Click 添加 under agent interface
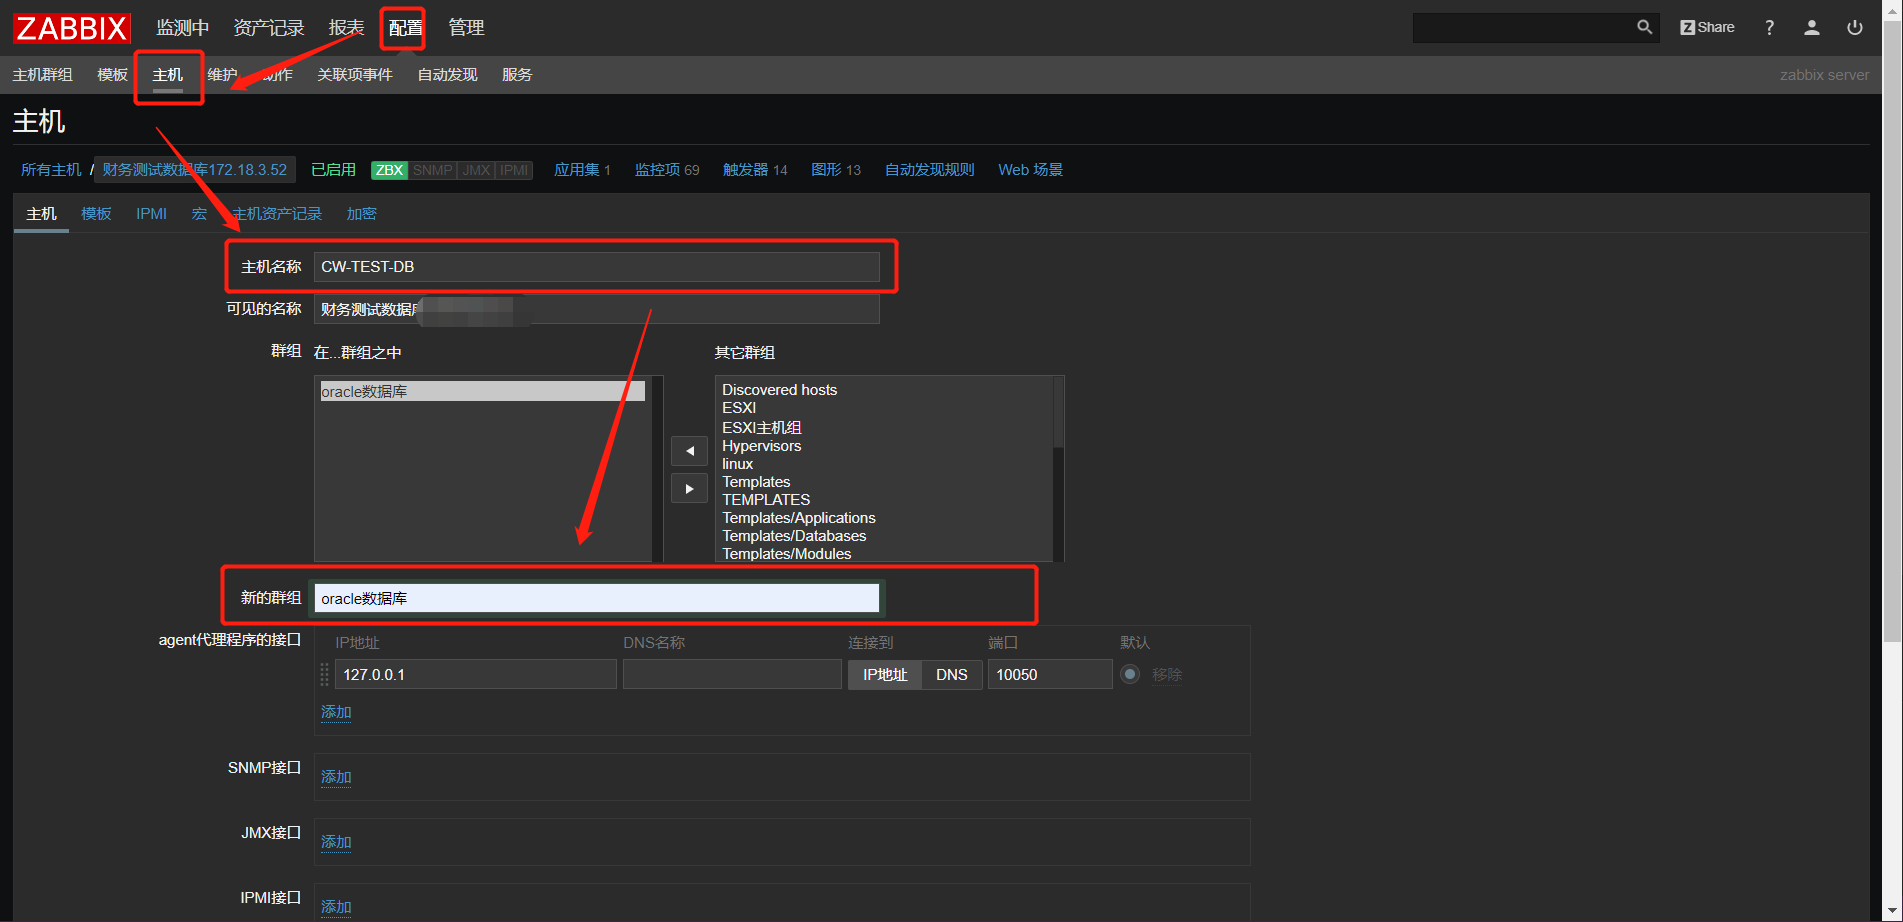This screenshot has height=922, width=1903. [336, 712]
